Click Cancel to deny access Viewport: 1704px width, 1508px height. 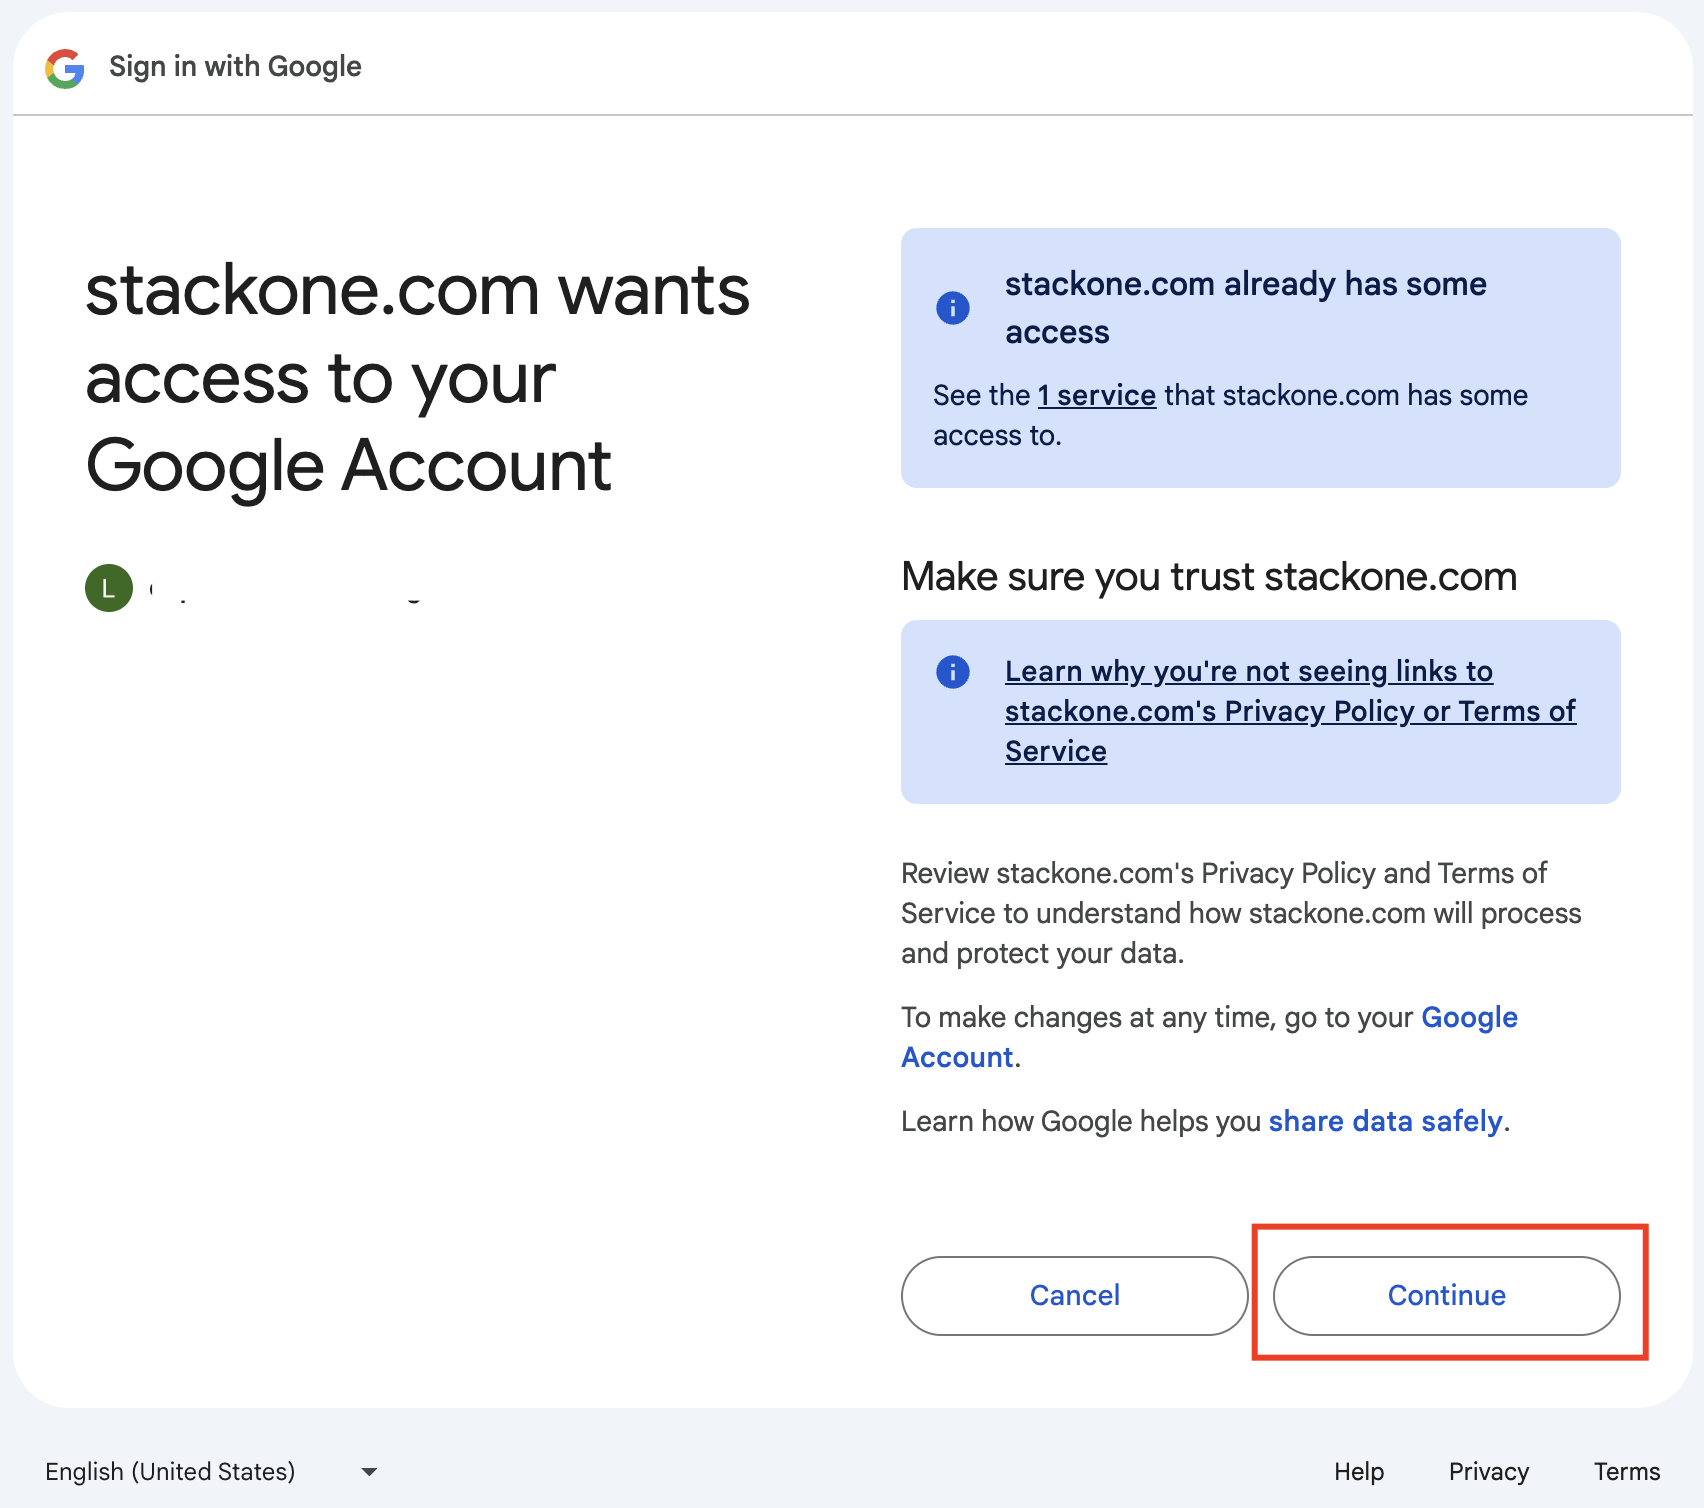[x=1073, y=1295]
